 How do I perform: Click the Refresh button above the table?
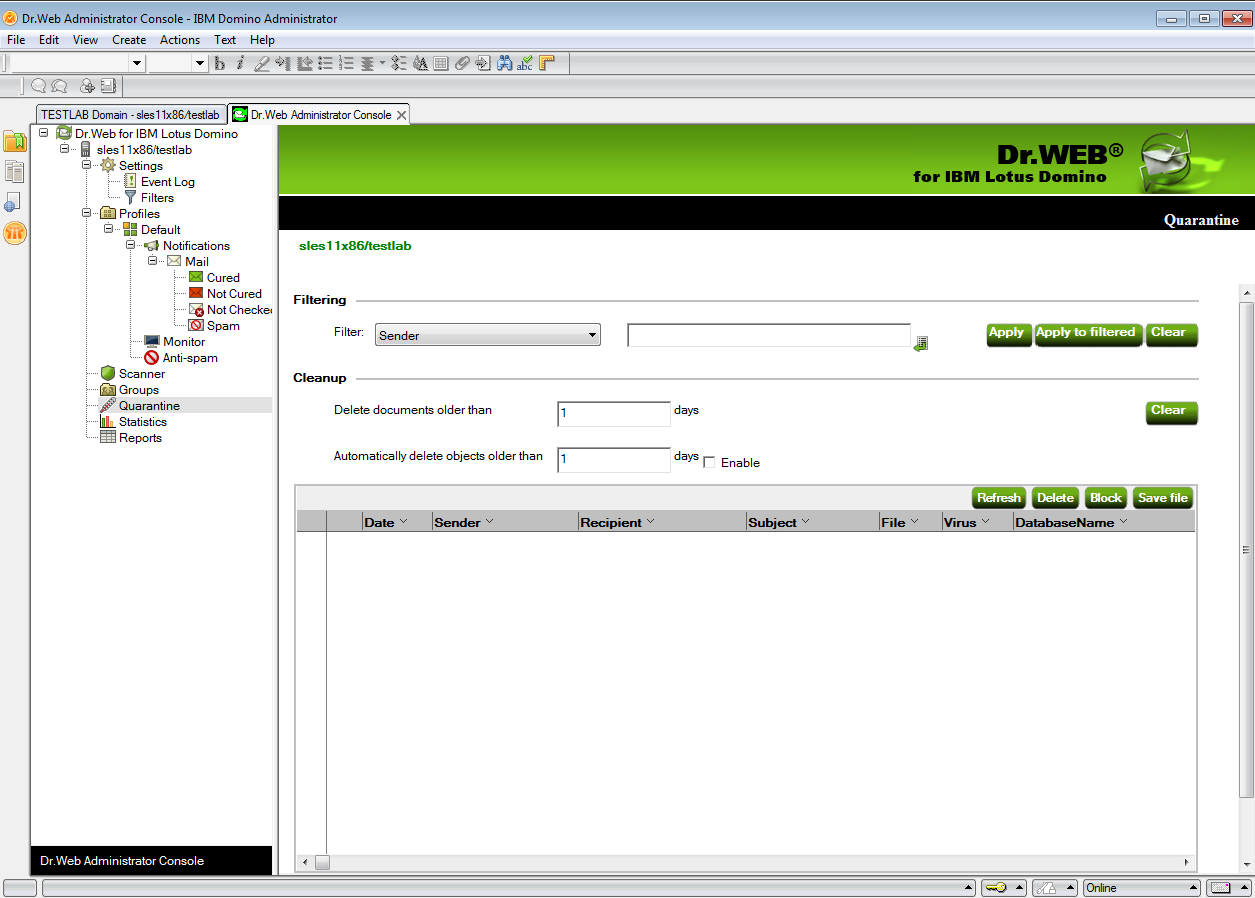(998, 498)
